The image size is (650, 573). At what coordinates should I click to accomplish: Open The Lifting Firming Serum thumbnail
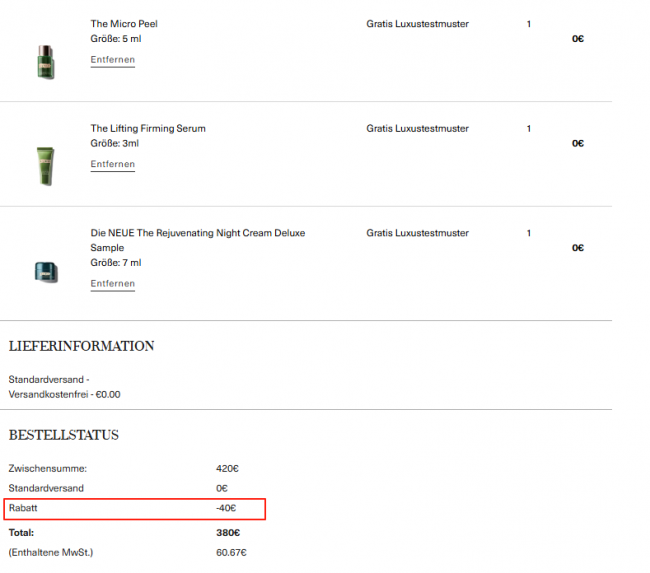click(x=46, y=166)
